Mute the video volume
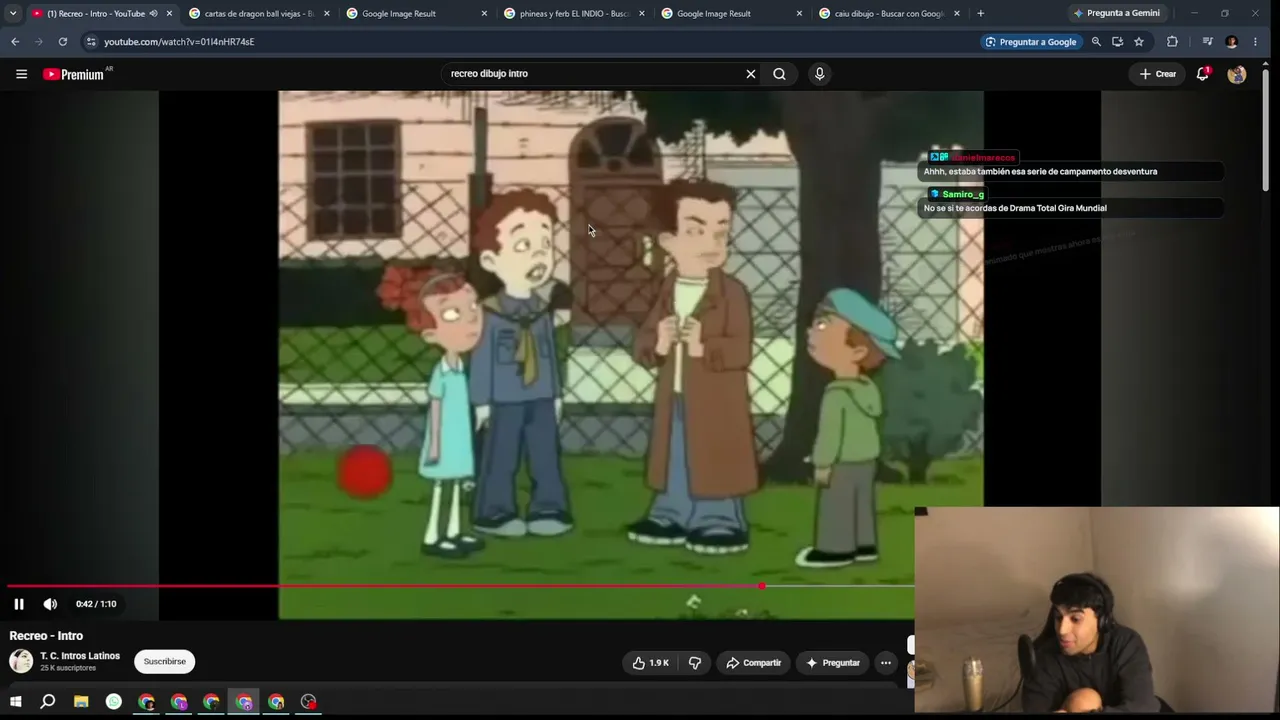This screenshot has height=720, width=1280. 50,604
